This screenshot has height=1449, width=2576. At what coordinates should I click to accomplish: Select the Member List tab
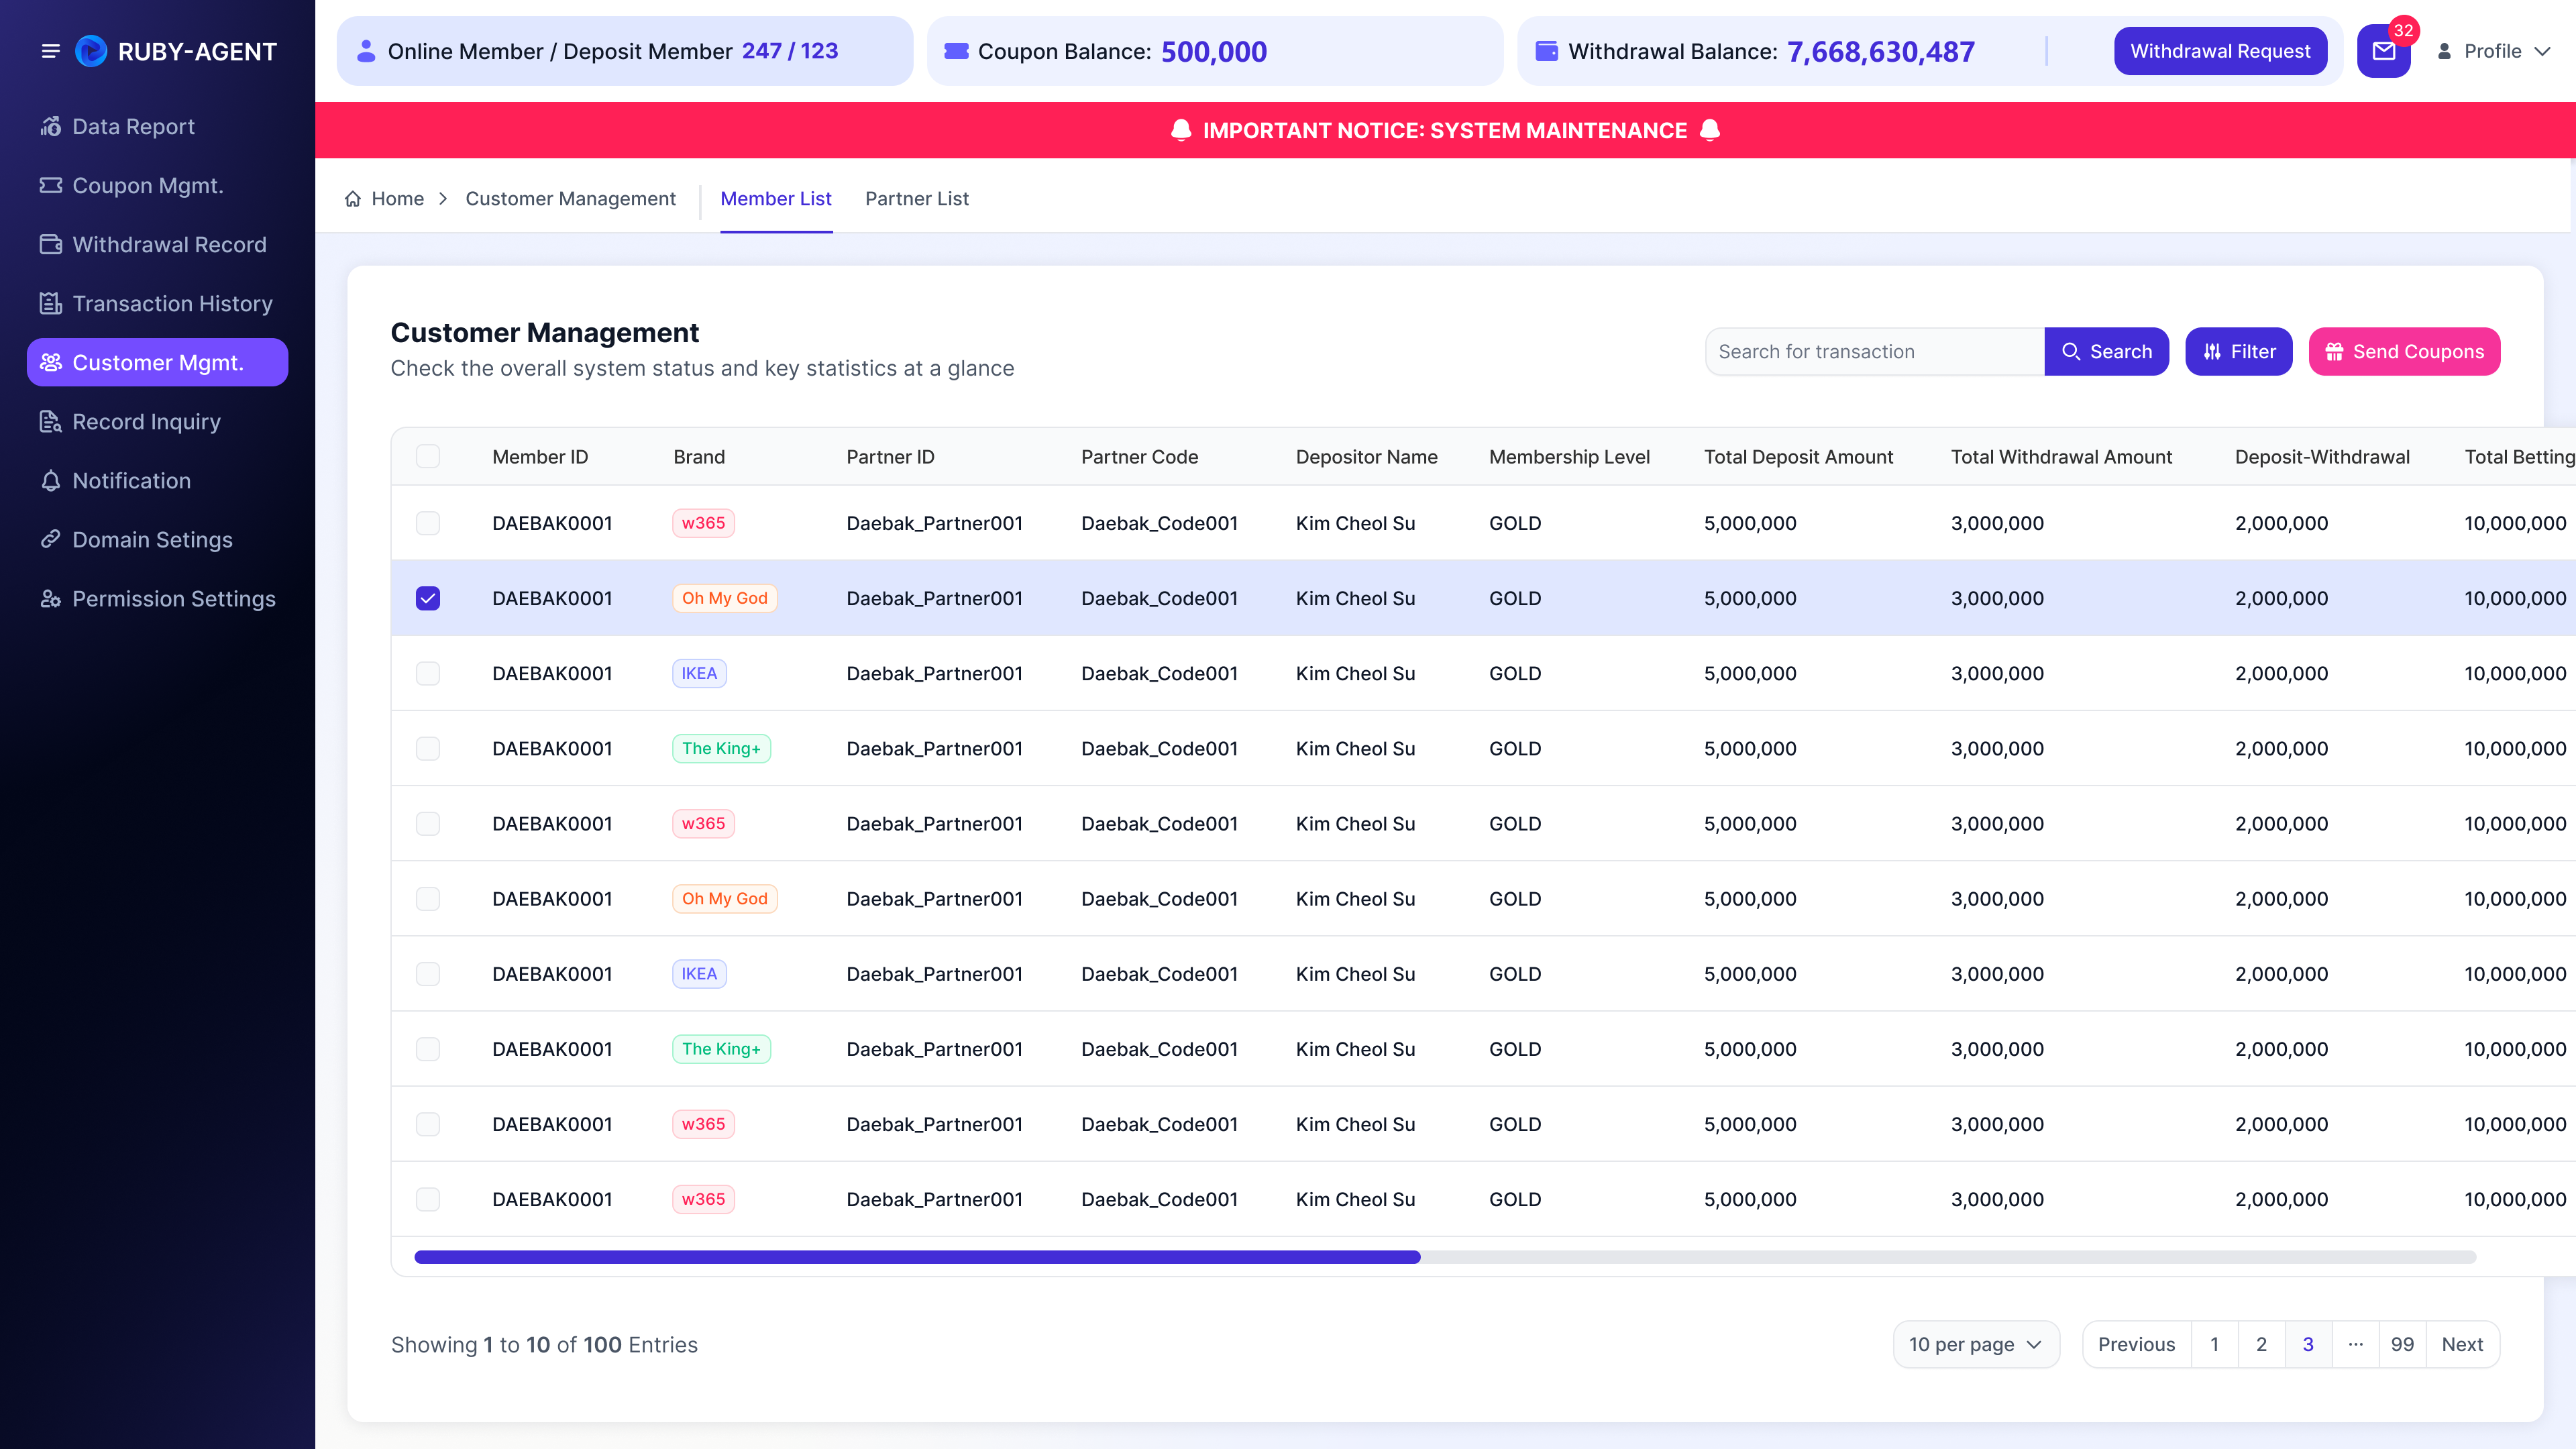(x=776, y=199)
